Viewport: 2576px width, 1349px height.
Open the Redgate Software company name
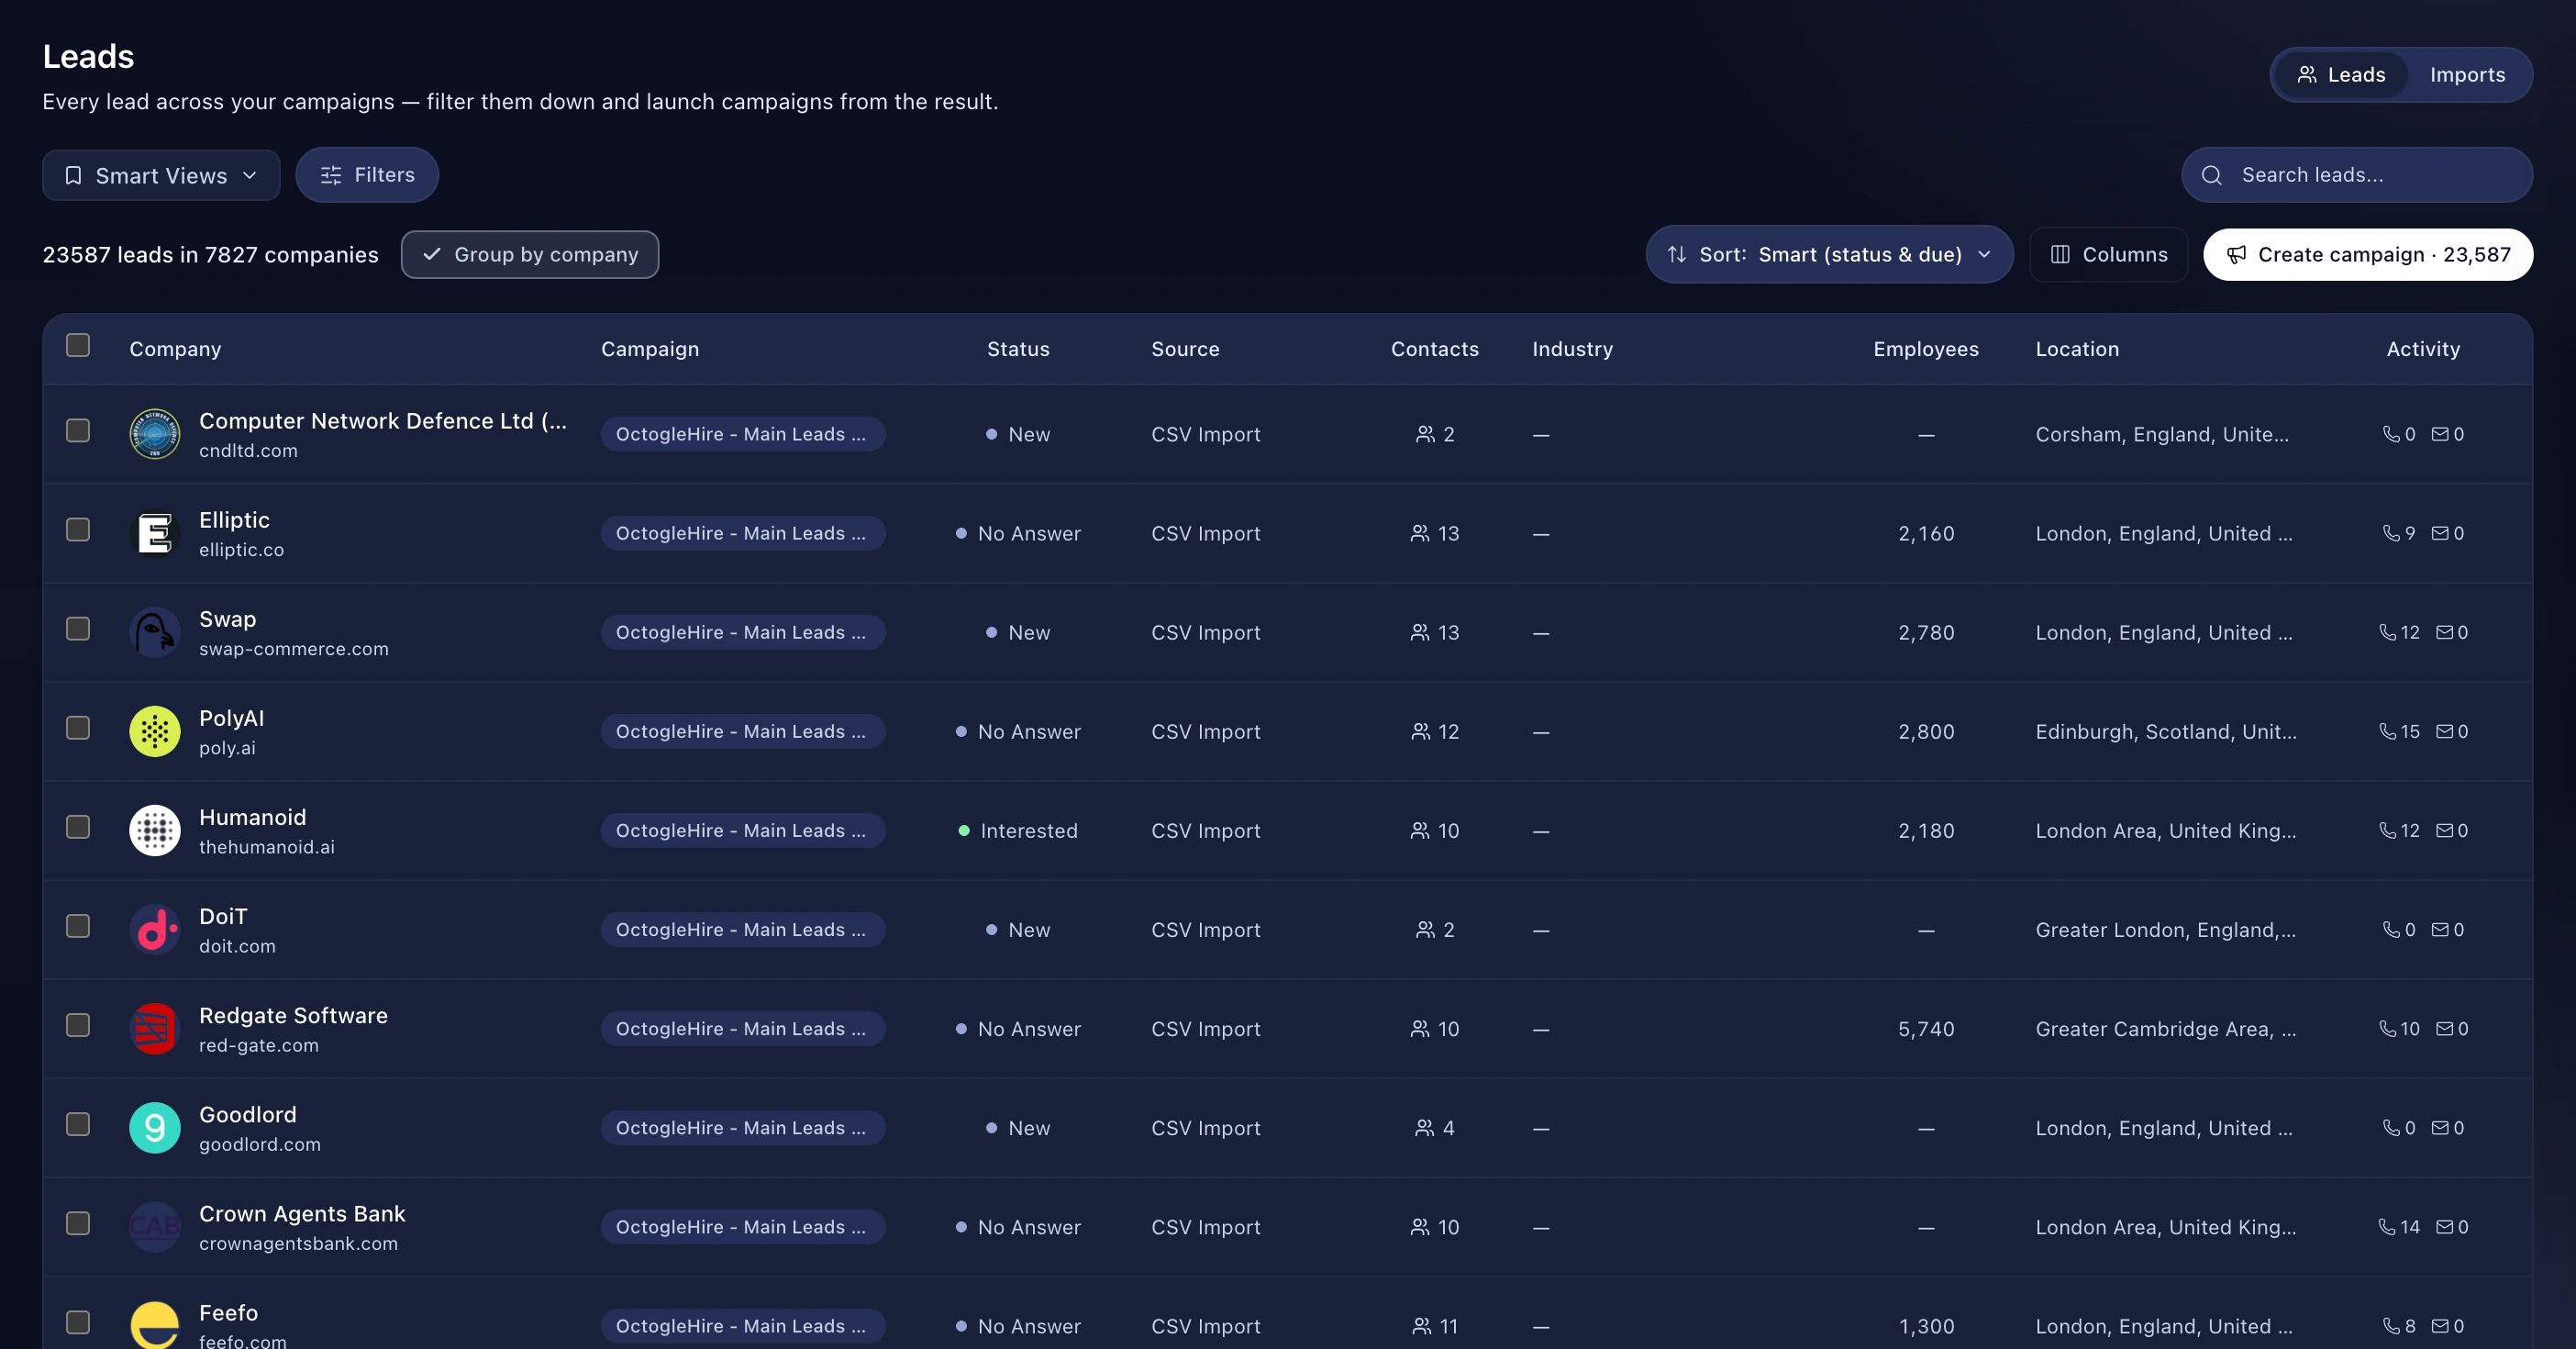(293, 1015)
